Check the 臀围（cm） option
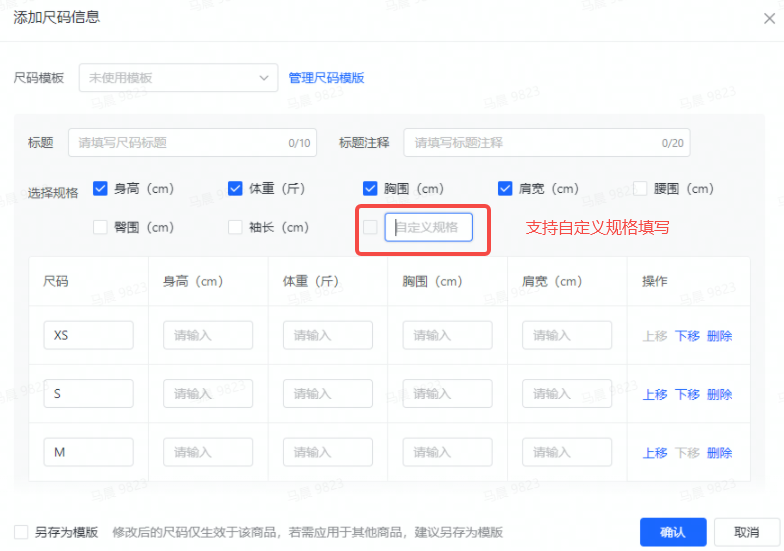Image resolution: width=784 pixels, height=551 pixels. 100,227
